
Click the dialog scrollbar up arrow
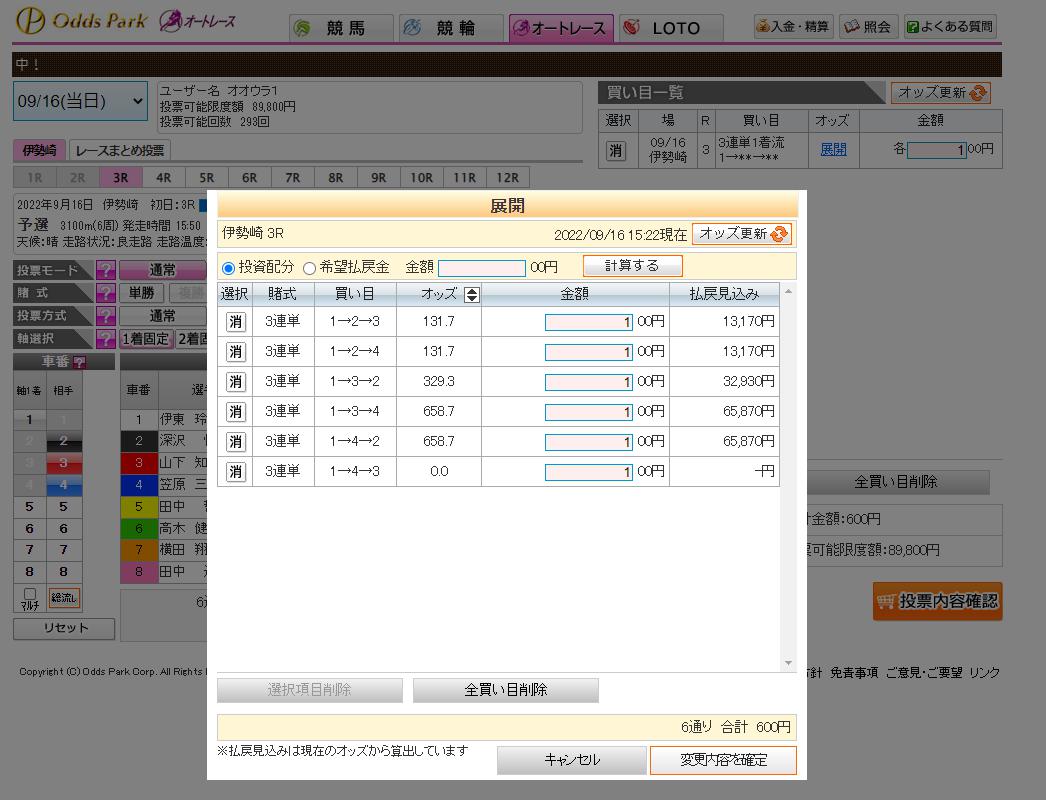click(789, 292)
